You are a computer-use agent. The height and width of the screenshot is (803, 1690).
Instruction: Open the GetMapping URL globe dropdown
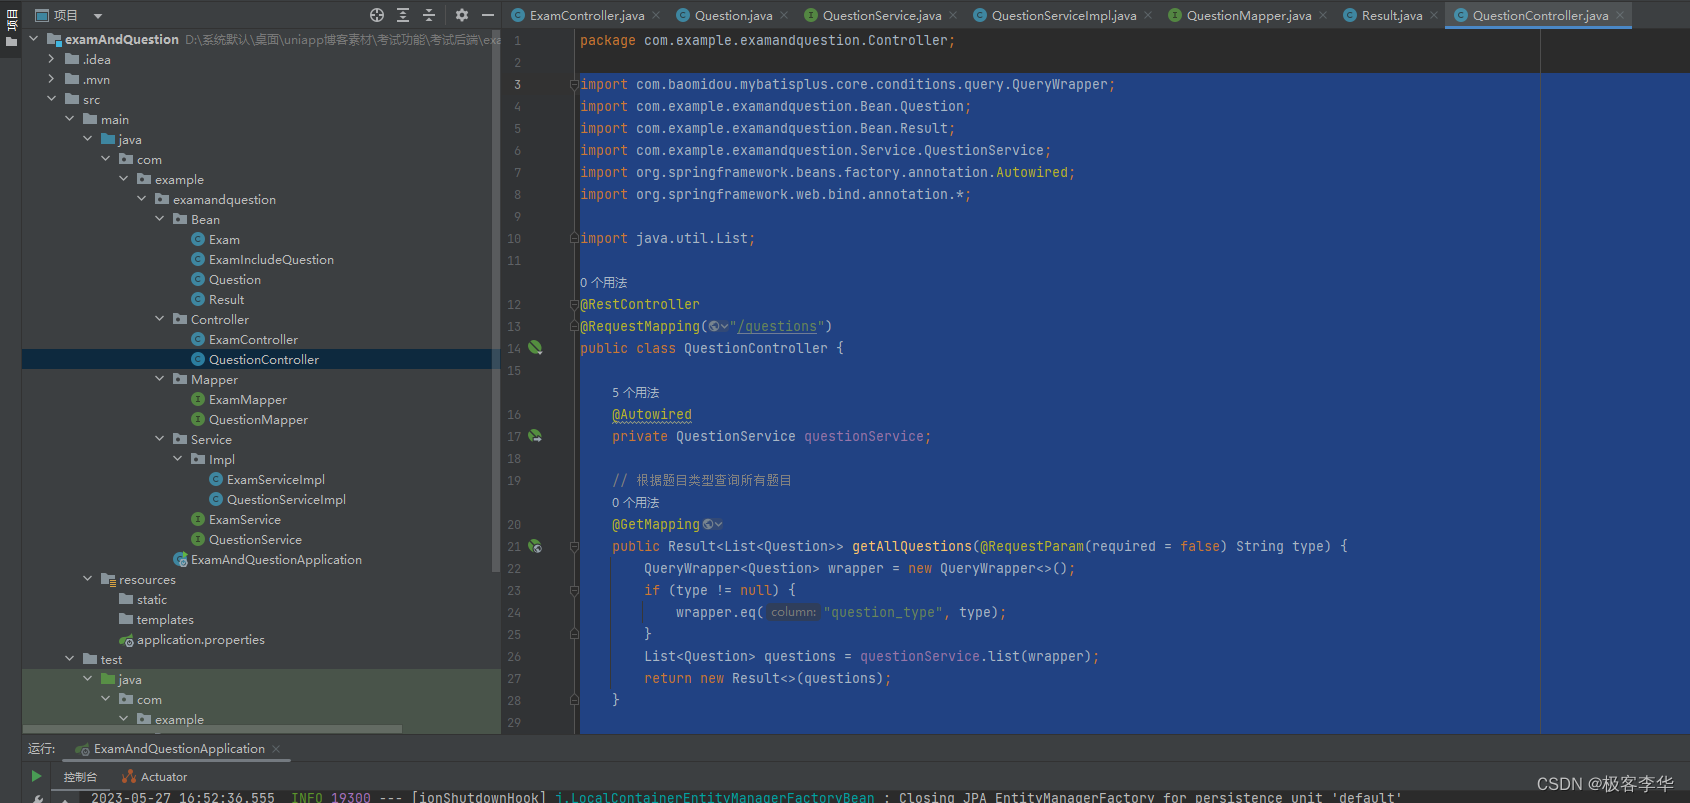[x=712, y=524]
